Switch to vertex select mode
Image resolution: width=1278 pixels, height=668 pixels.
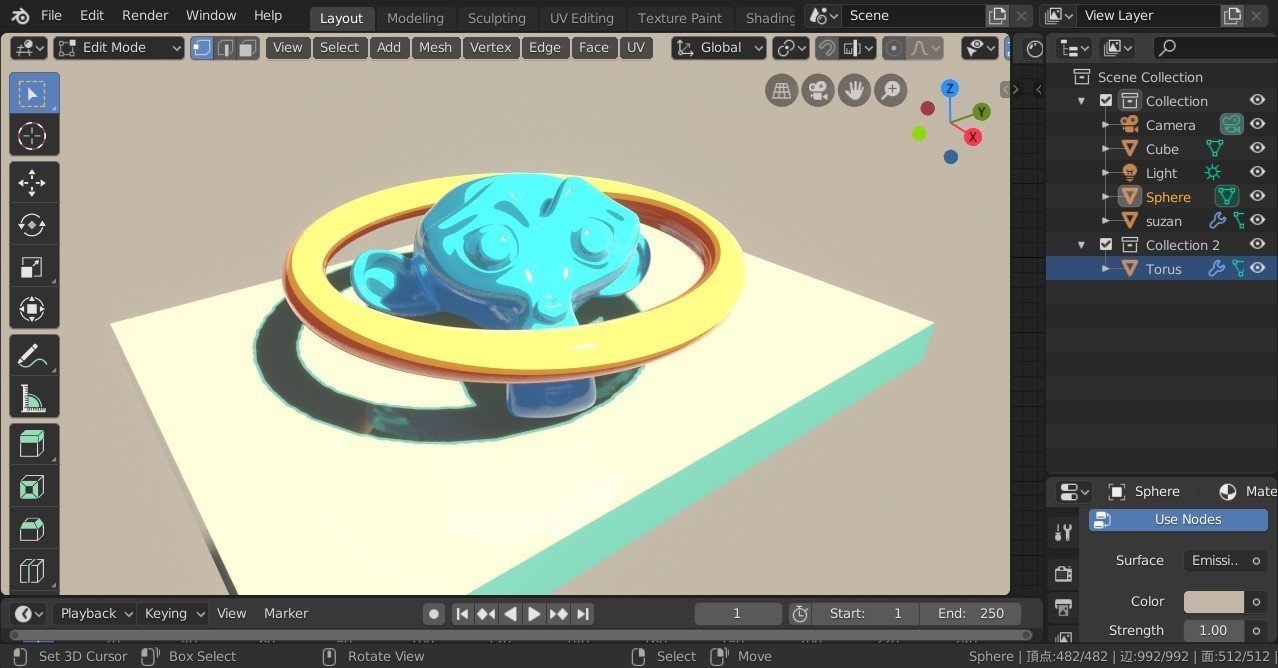(x=202, y=47)
